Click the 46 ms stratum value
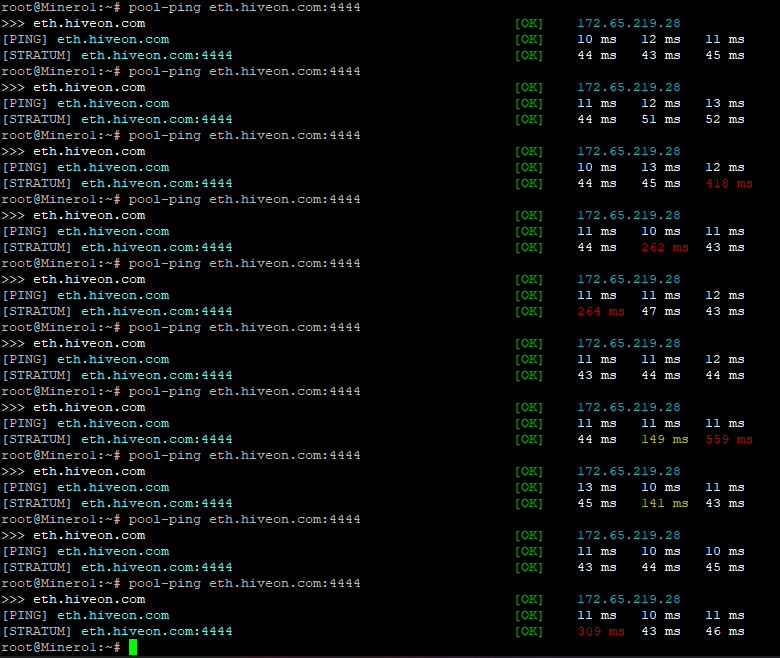The width and height of the screenshot is (780, 658). [725, 631]
